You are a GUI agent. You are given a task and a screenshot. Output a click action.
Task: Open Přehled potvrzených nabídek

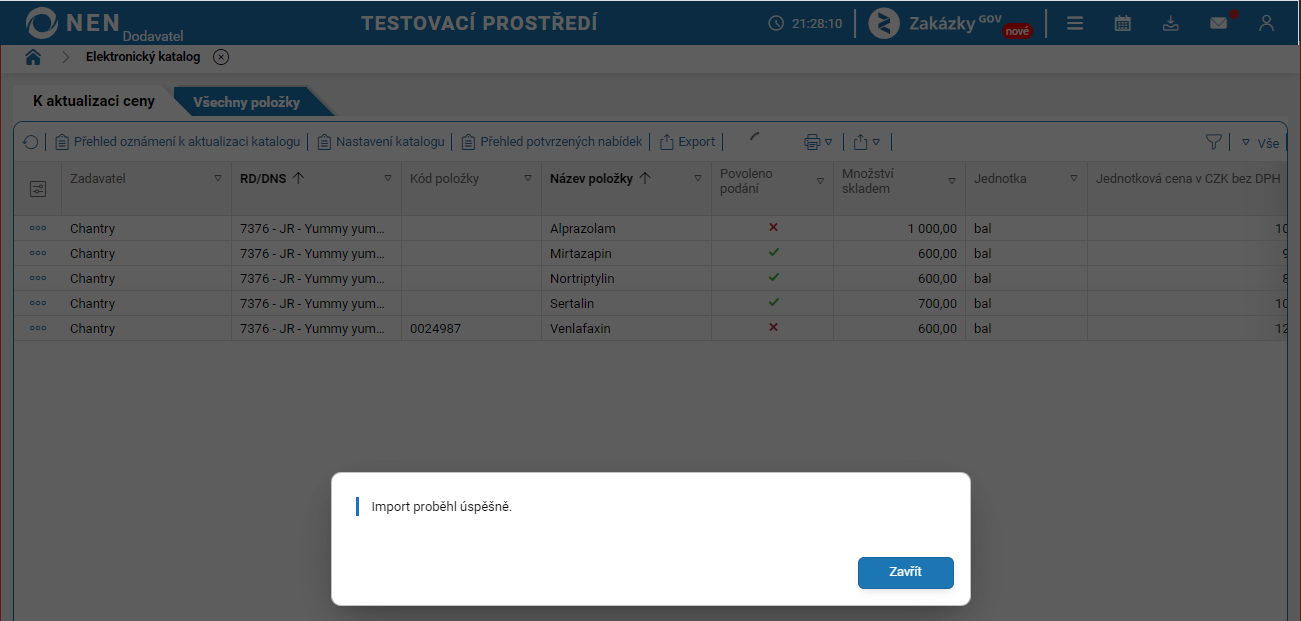coord(551,142)
